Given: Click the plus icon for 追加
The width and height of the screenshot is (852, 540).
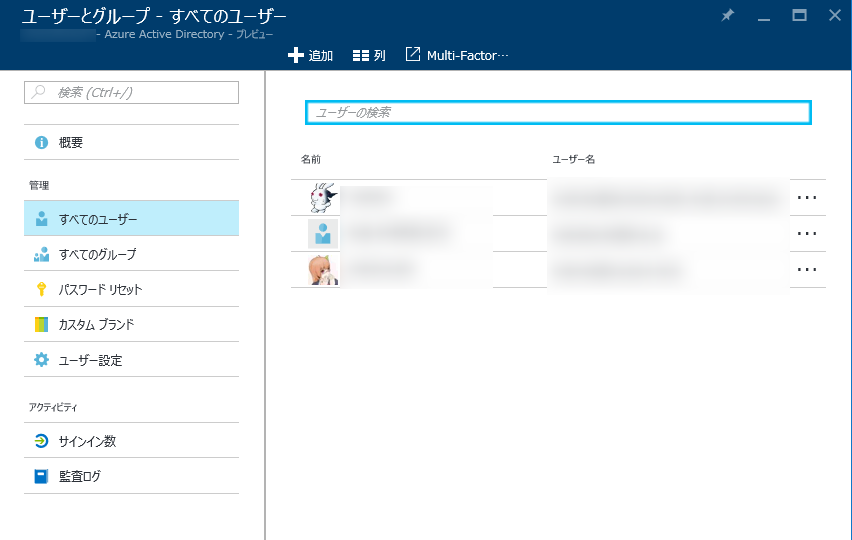Looking at the screenshot, I should pos(296,55).
